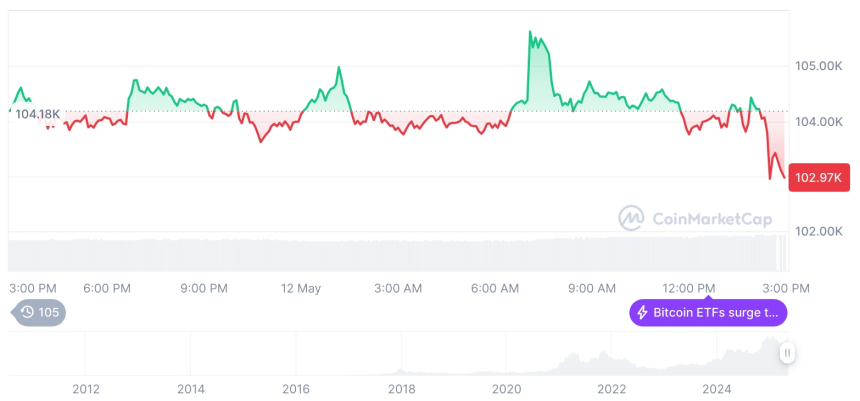
Task: Open the history badge showing 105
Action: pyautogui.click(x=39, y=312)
